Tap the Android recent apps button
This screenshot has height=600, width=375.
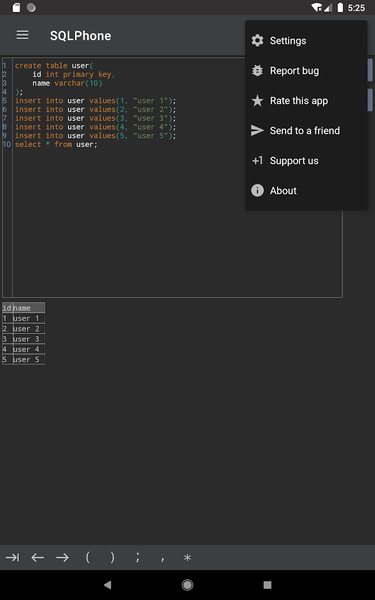(x=267, y=585)
